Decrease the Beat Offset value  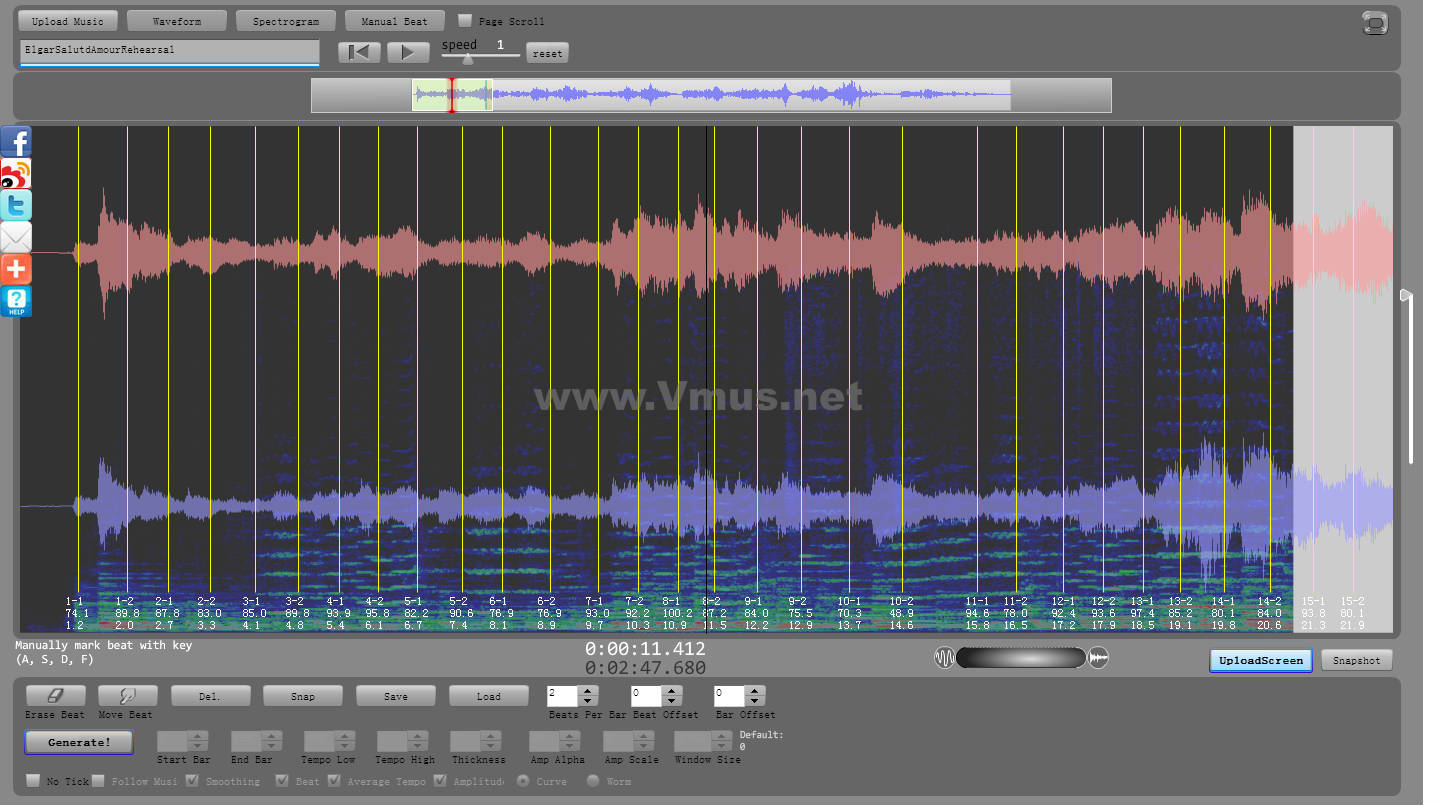pos(671,701)
